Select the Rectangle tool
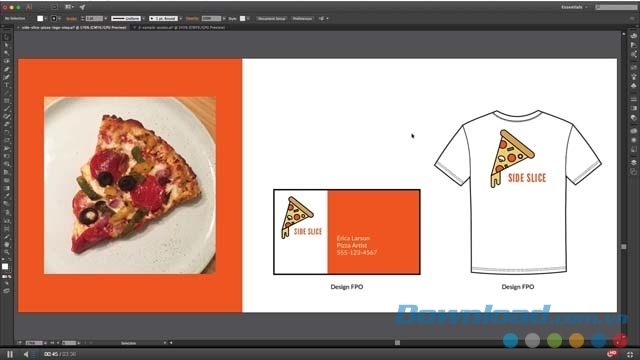Image resolution: width=640 pixels, height=360 pixels. 6,101
